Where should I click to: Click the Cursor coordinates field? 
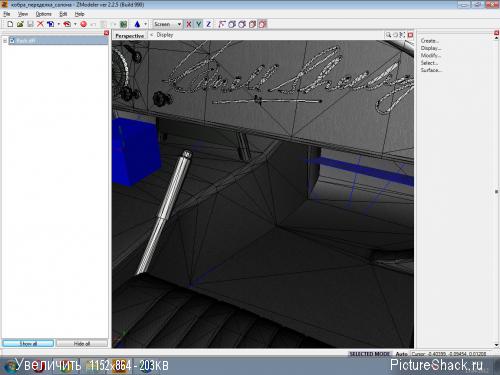[449, 354]
